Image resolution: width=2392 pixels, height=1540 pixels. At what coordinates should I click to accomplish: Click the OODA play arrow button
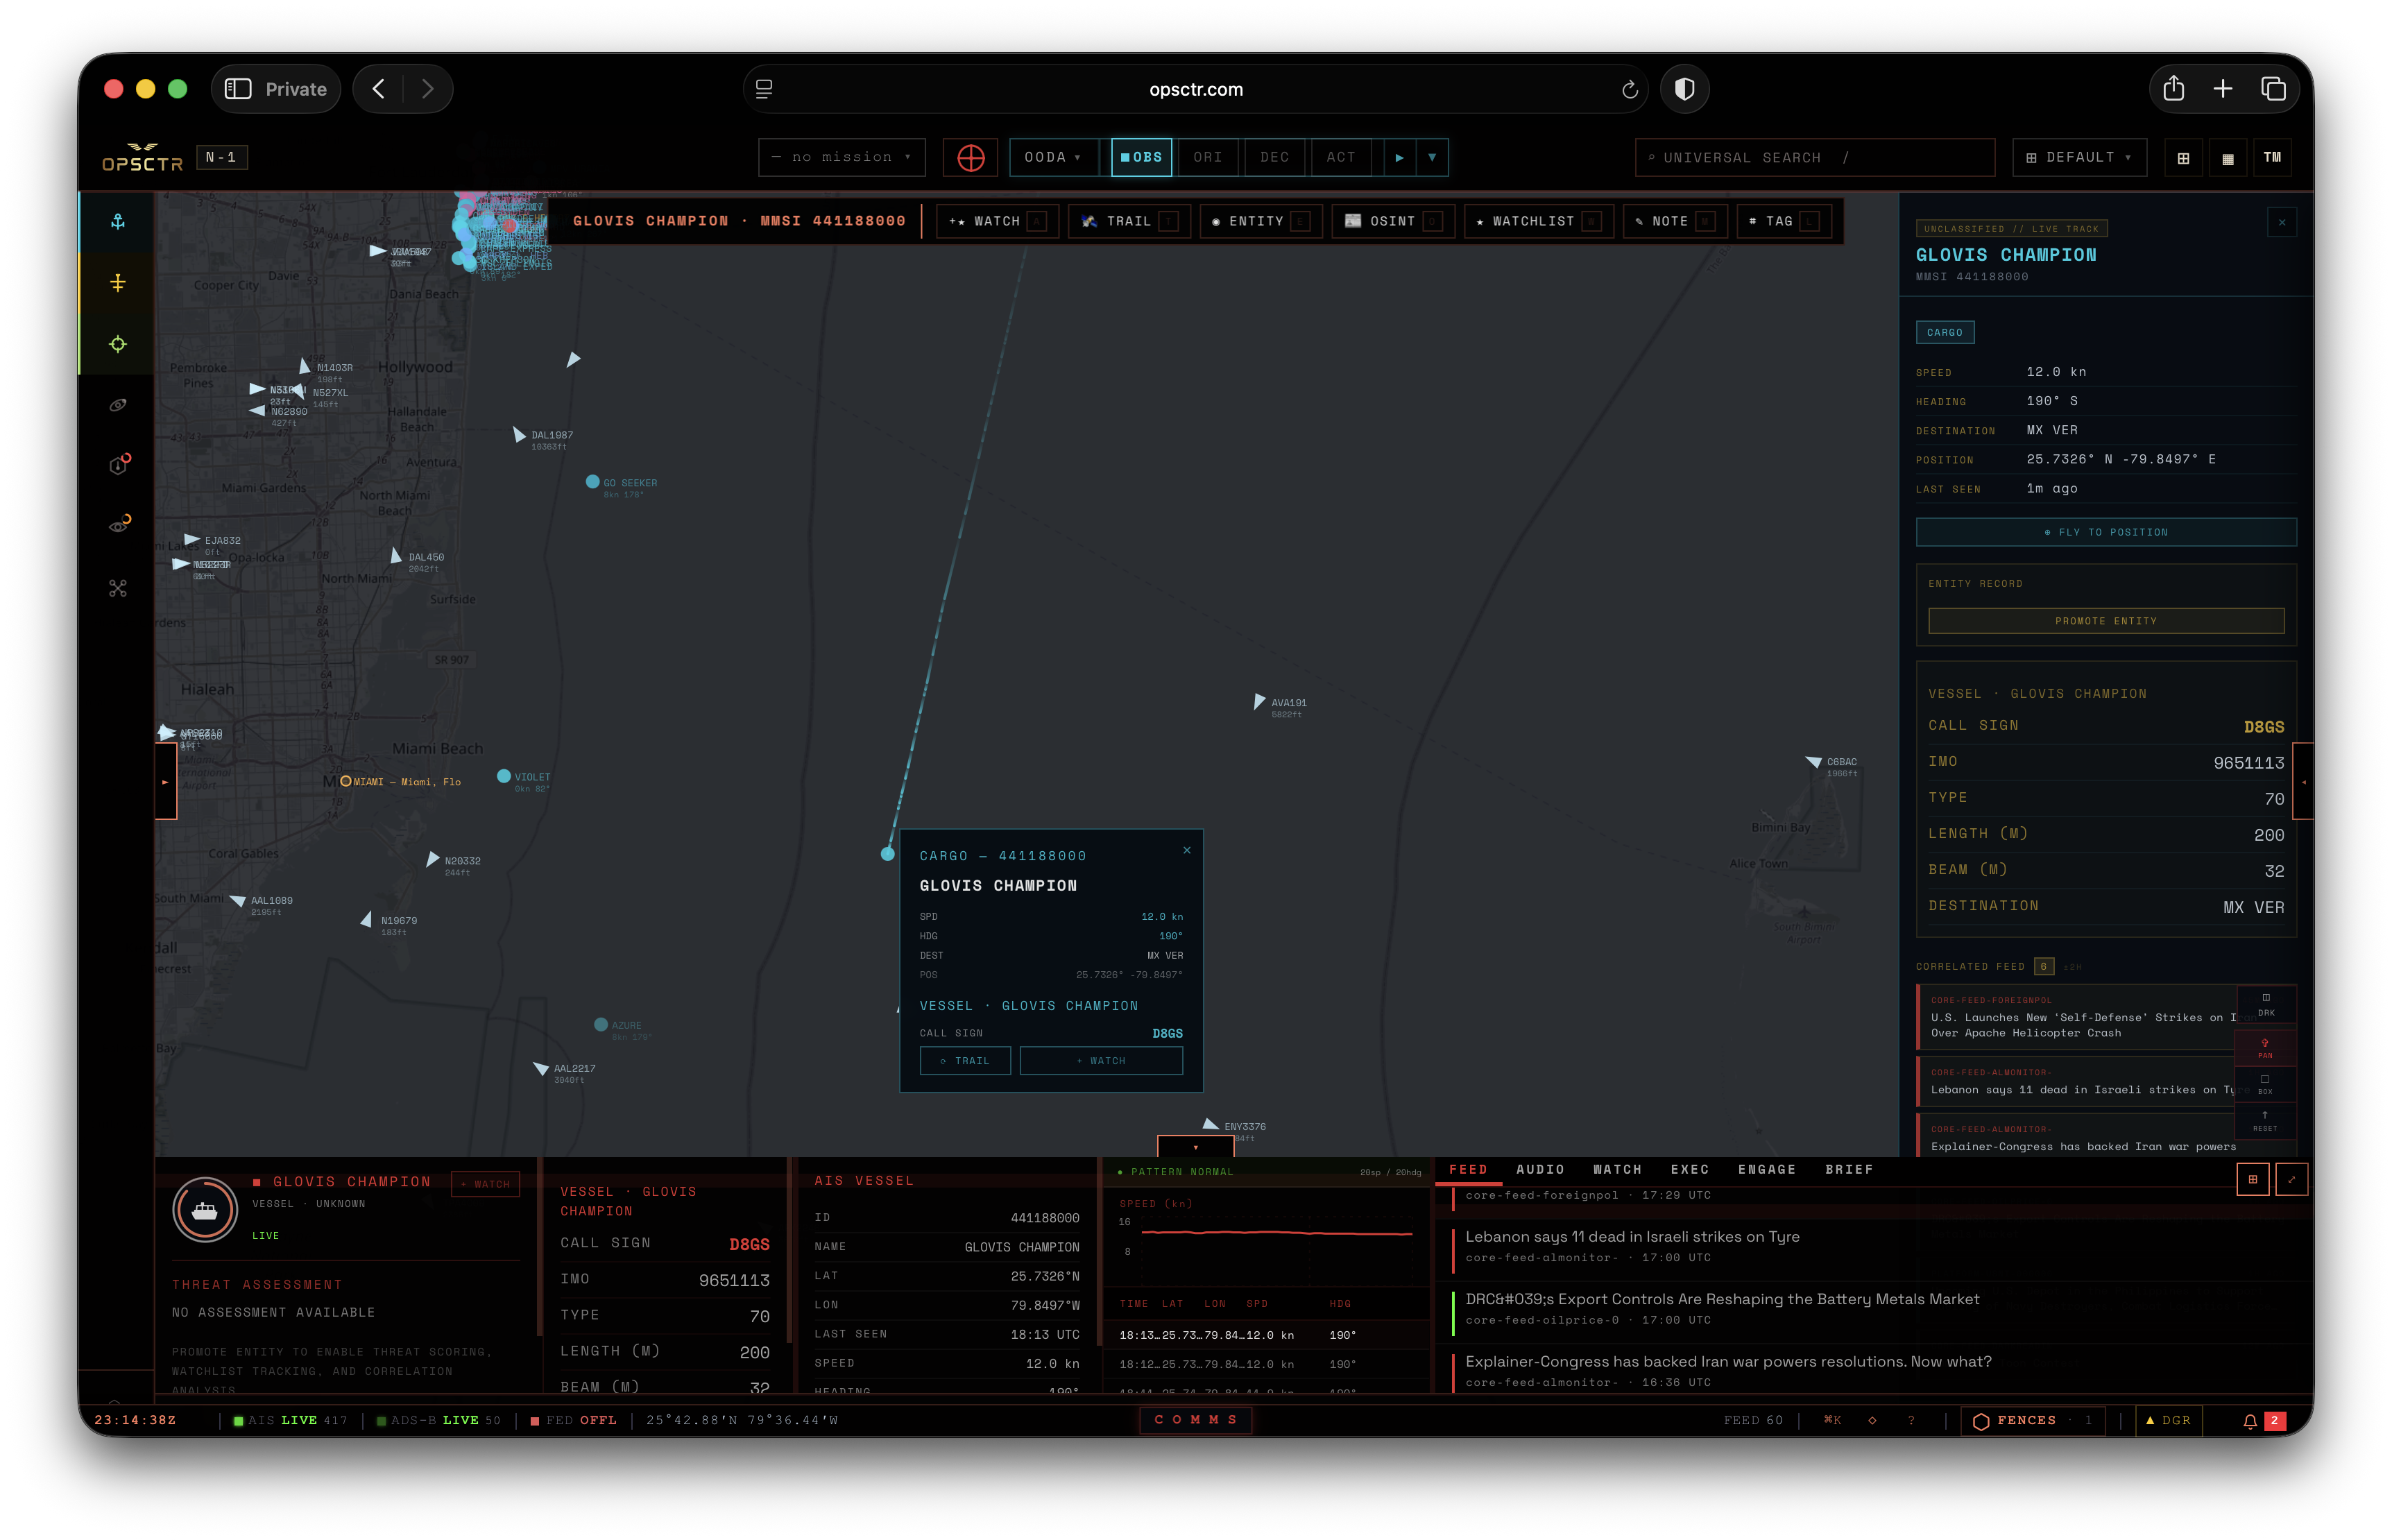[x=1399, y=157]
